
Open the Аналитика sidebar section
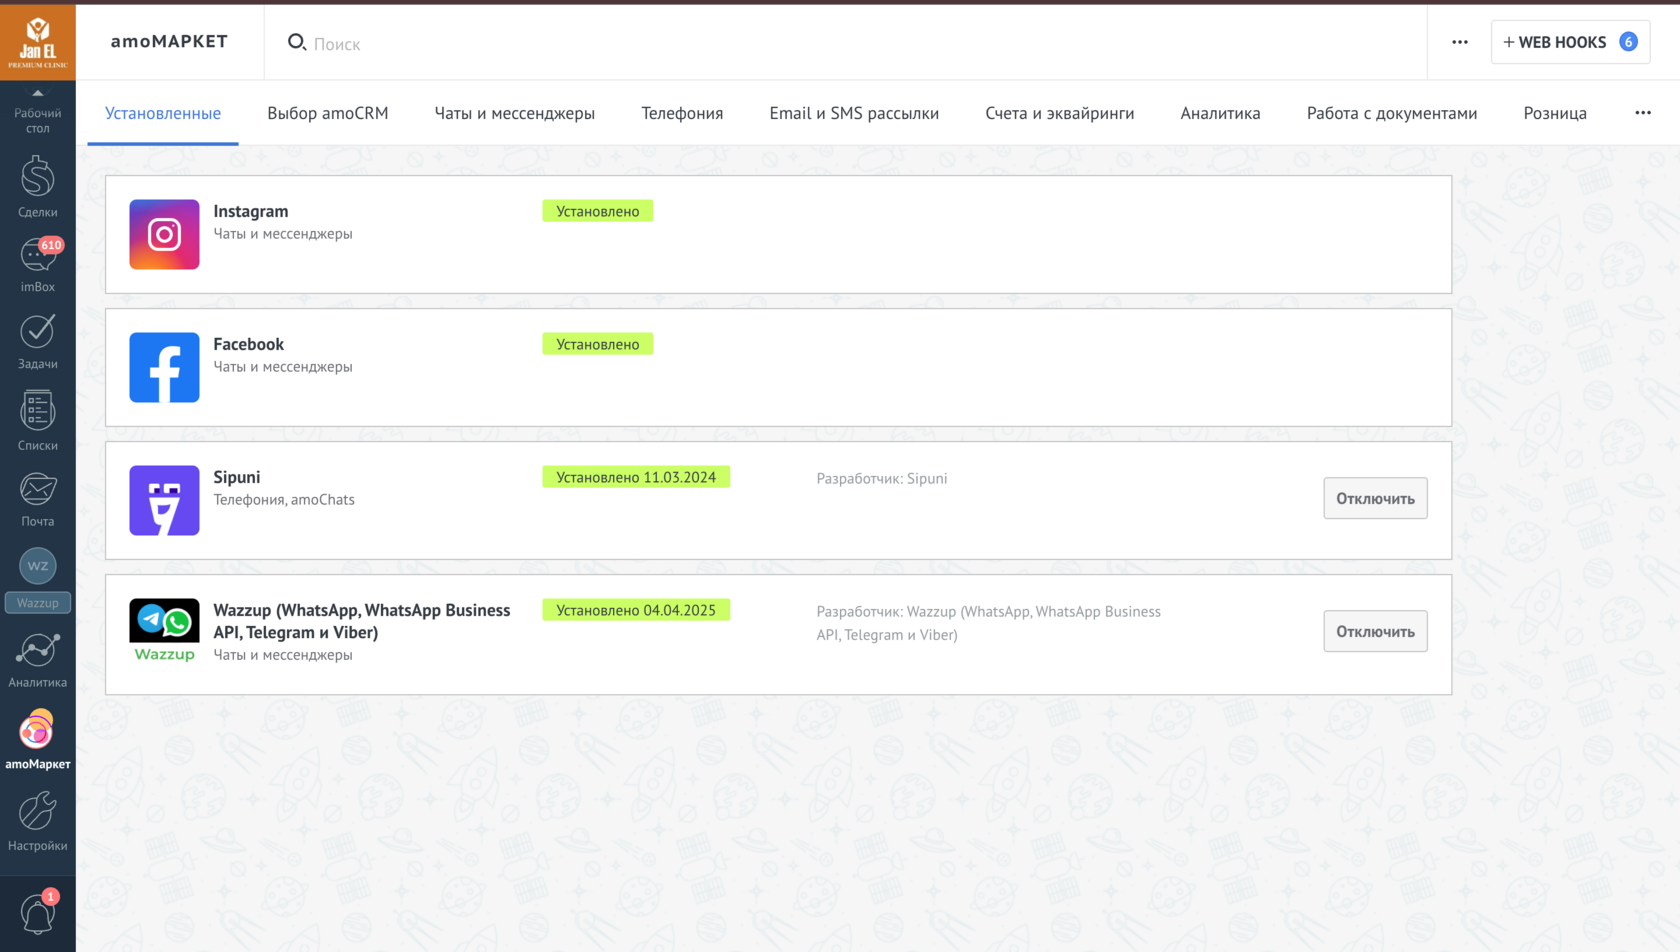(x=38, y=660)
